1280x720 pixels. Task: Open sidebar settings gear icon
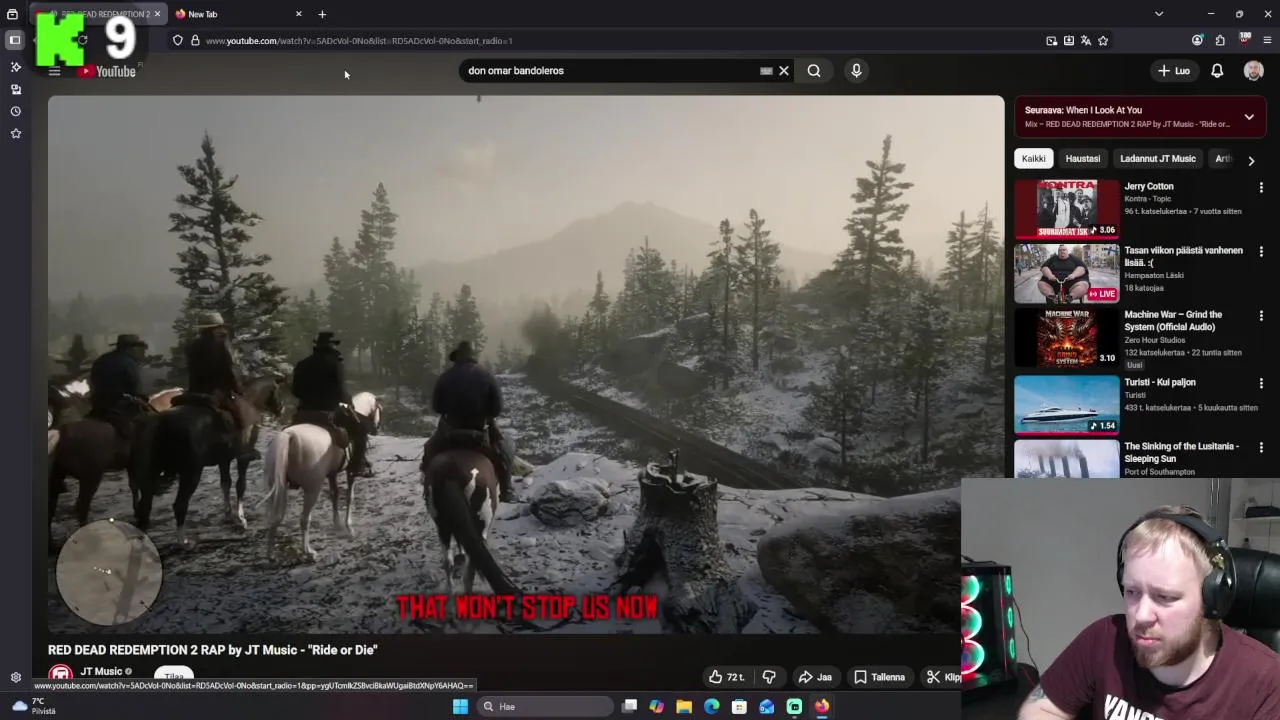pos(15,677)
